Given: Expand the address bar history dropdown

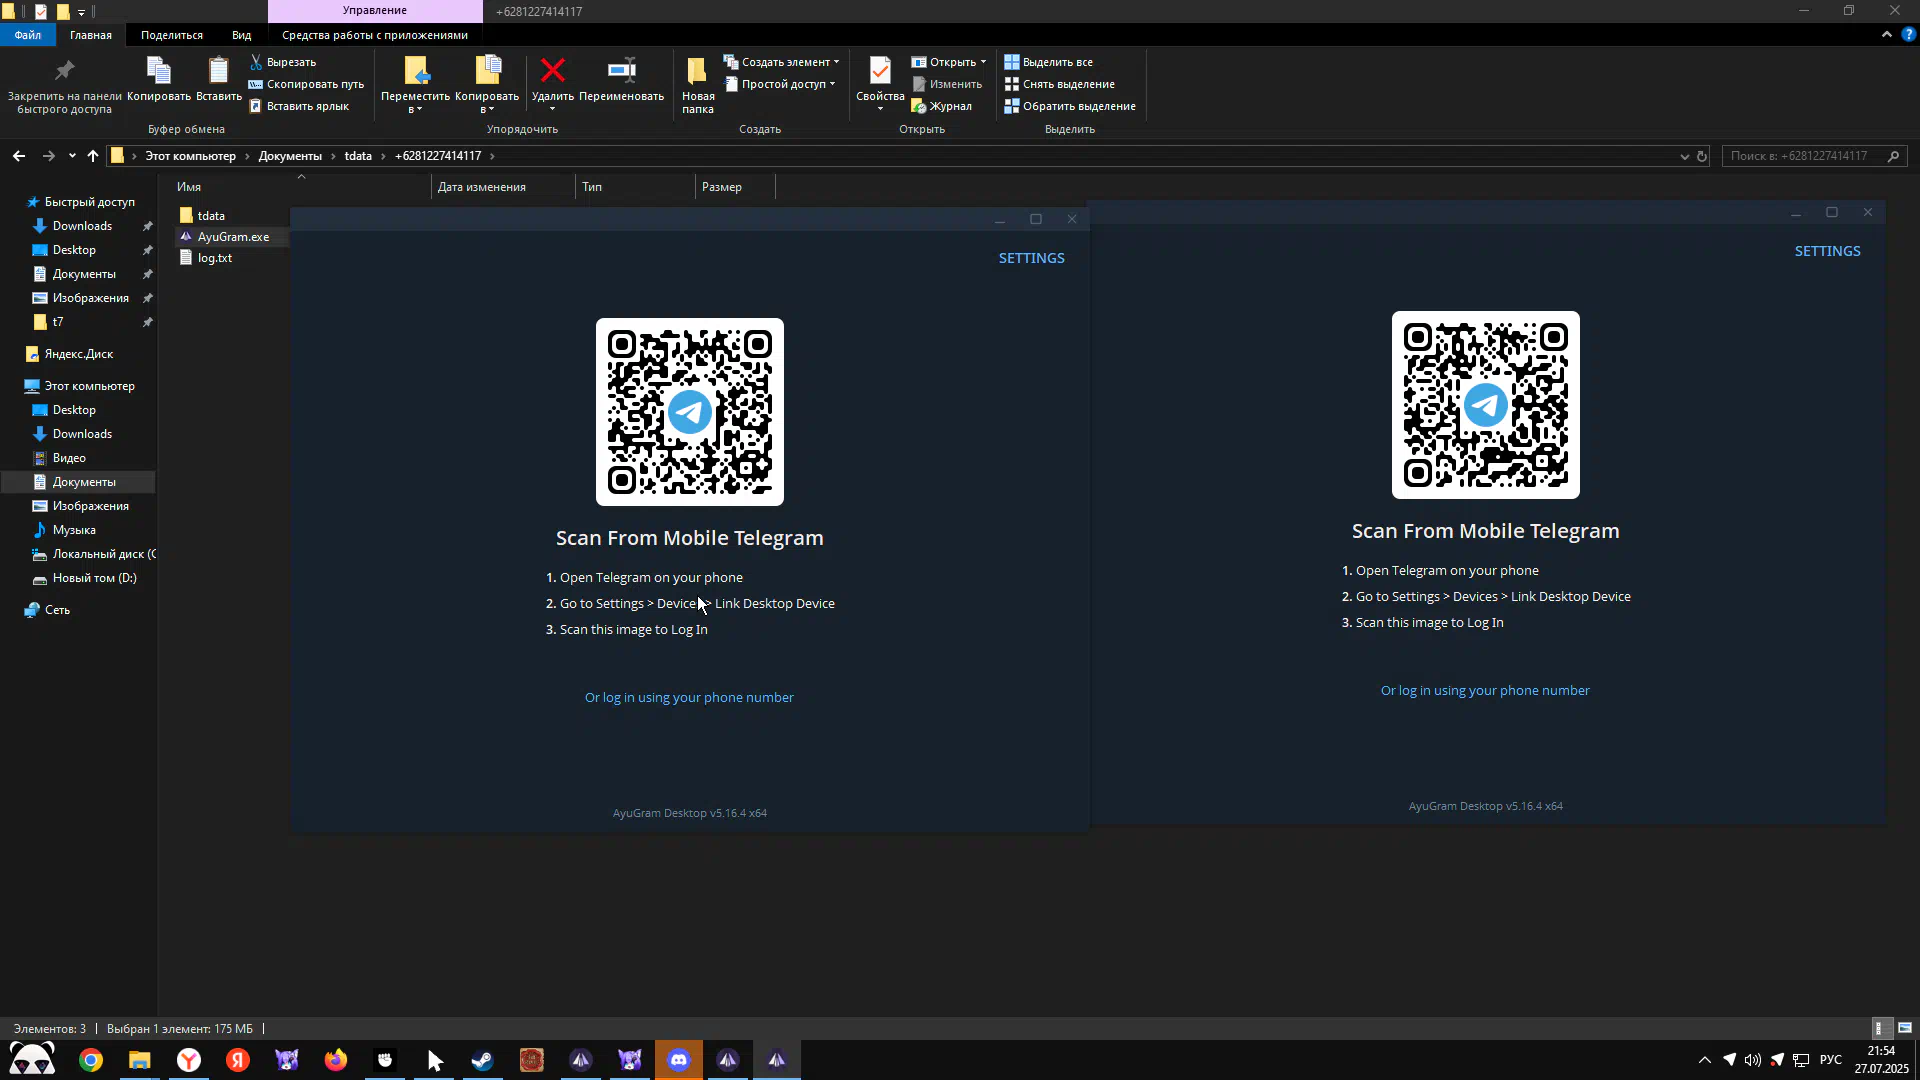Looking at the screenshot, I should (x=1684, y=156).
